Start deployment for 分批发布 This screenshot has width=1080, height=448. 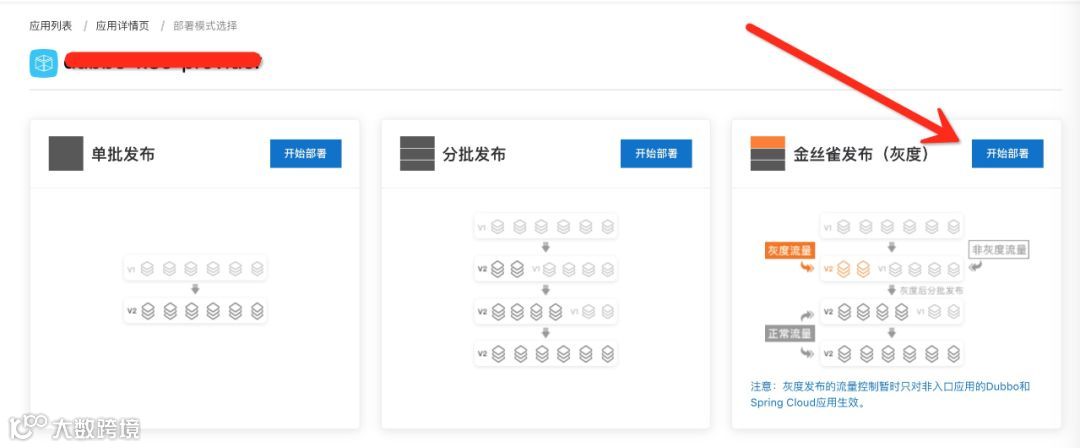(x=656, y=154)
